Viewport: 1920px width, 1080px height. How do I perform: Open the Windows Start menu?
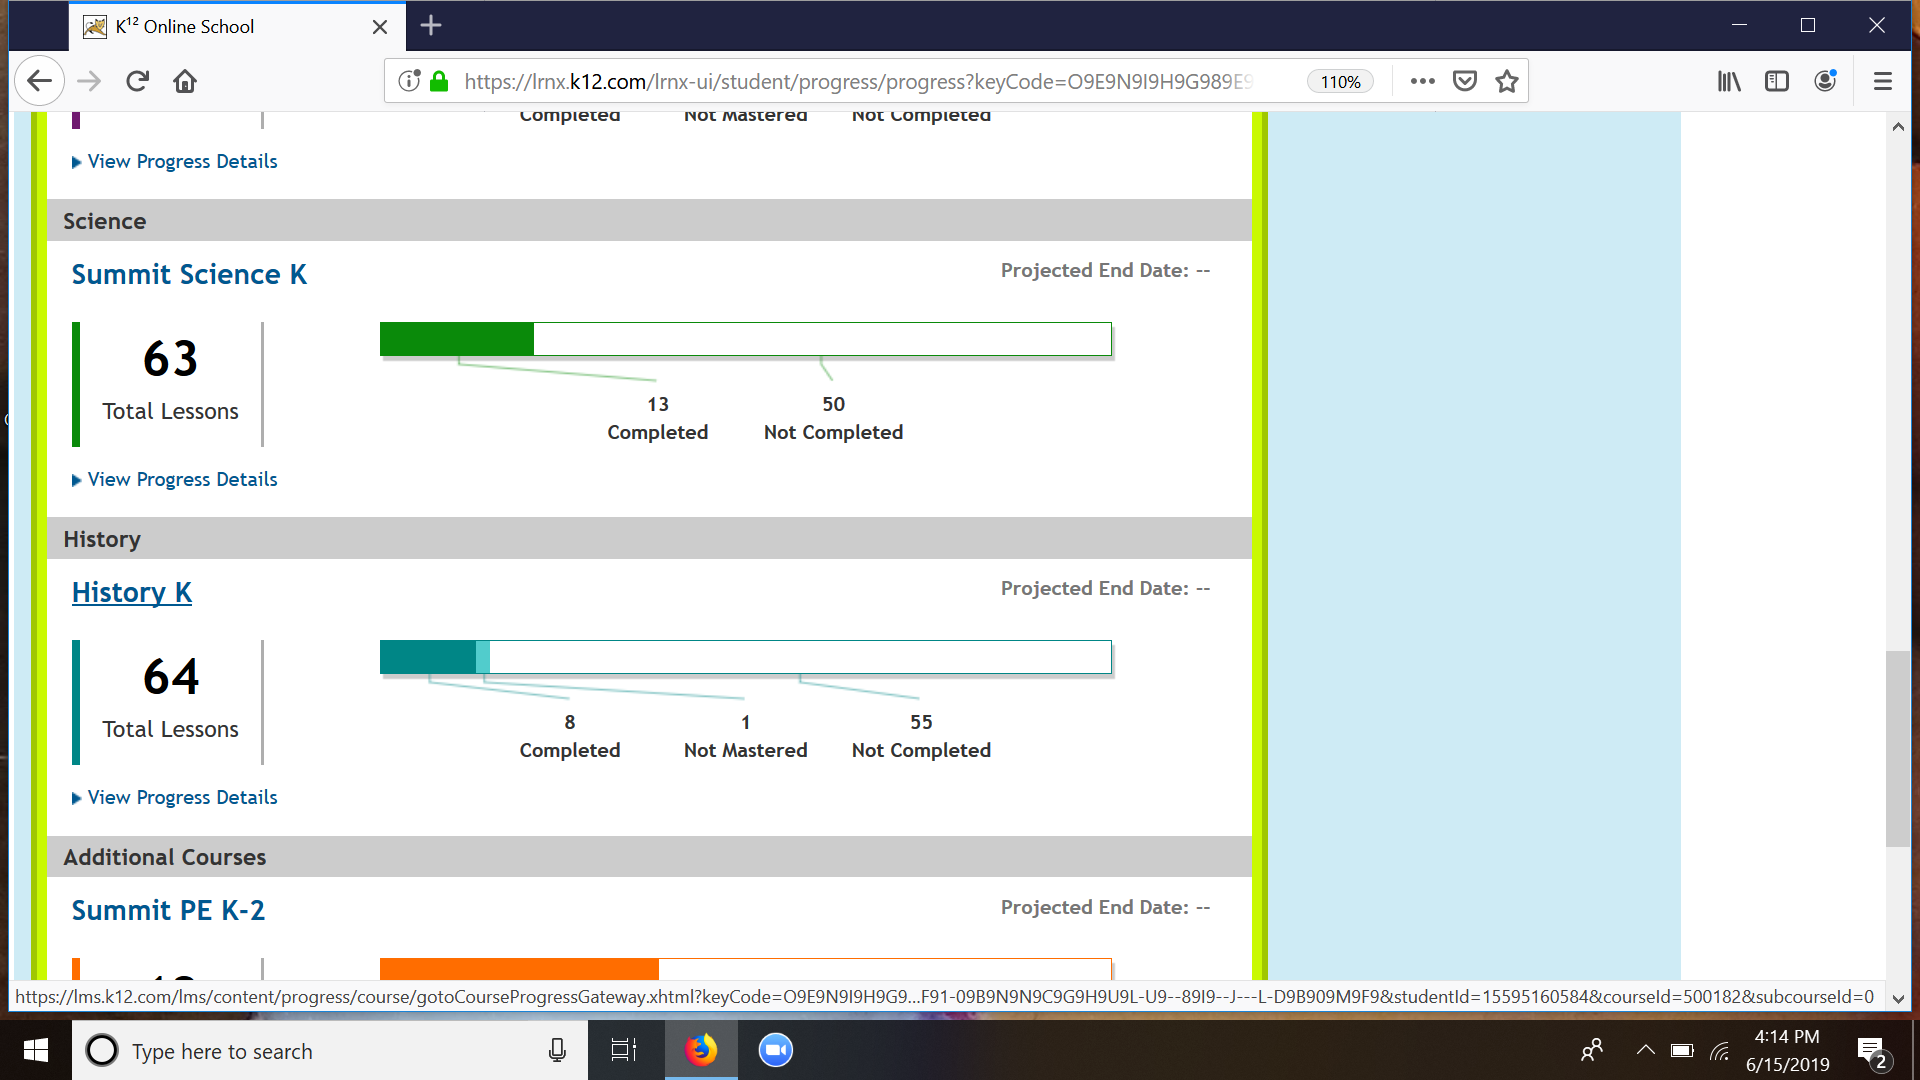coord(36,1050)
